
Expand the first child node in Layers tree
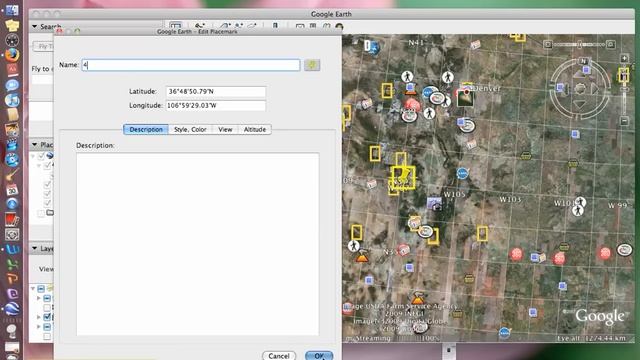pos(39,298)
